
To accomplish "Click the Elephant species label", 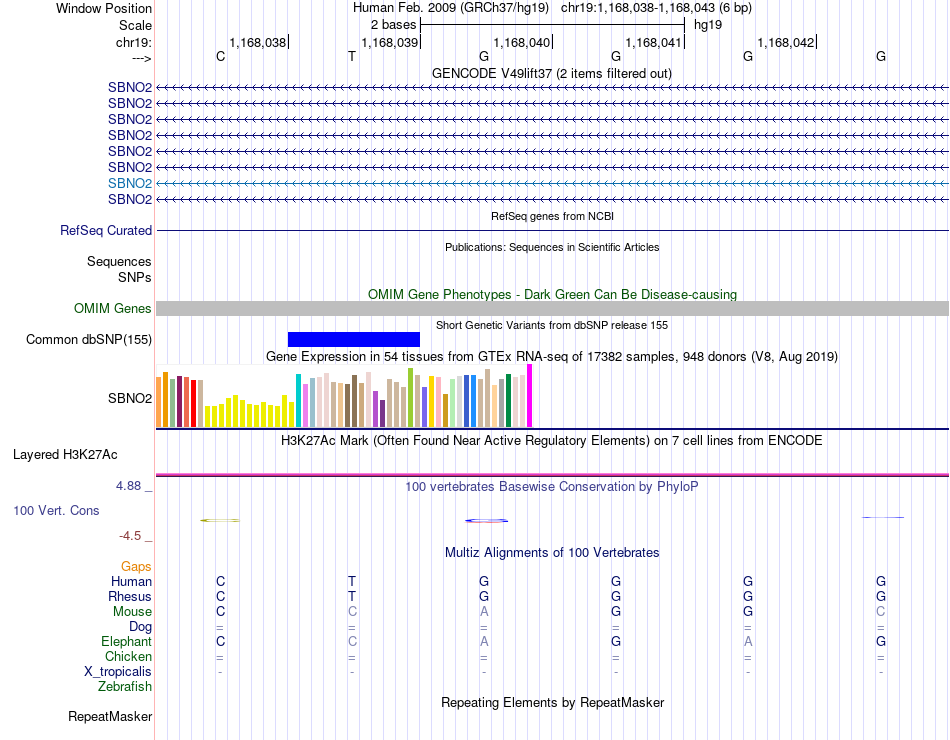I will 127,641.
